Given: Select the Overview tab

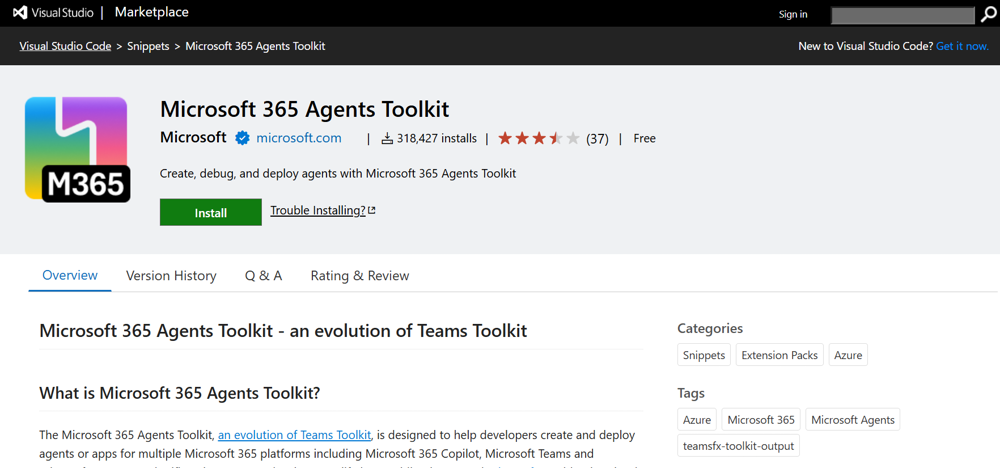Looking at the screenshot, I should coord(70,276).
